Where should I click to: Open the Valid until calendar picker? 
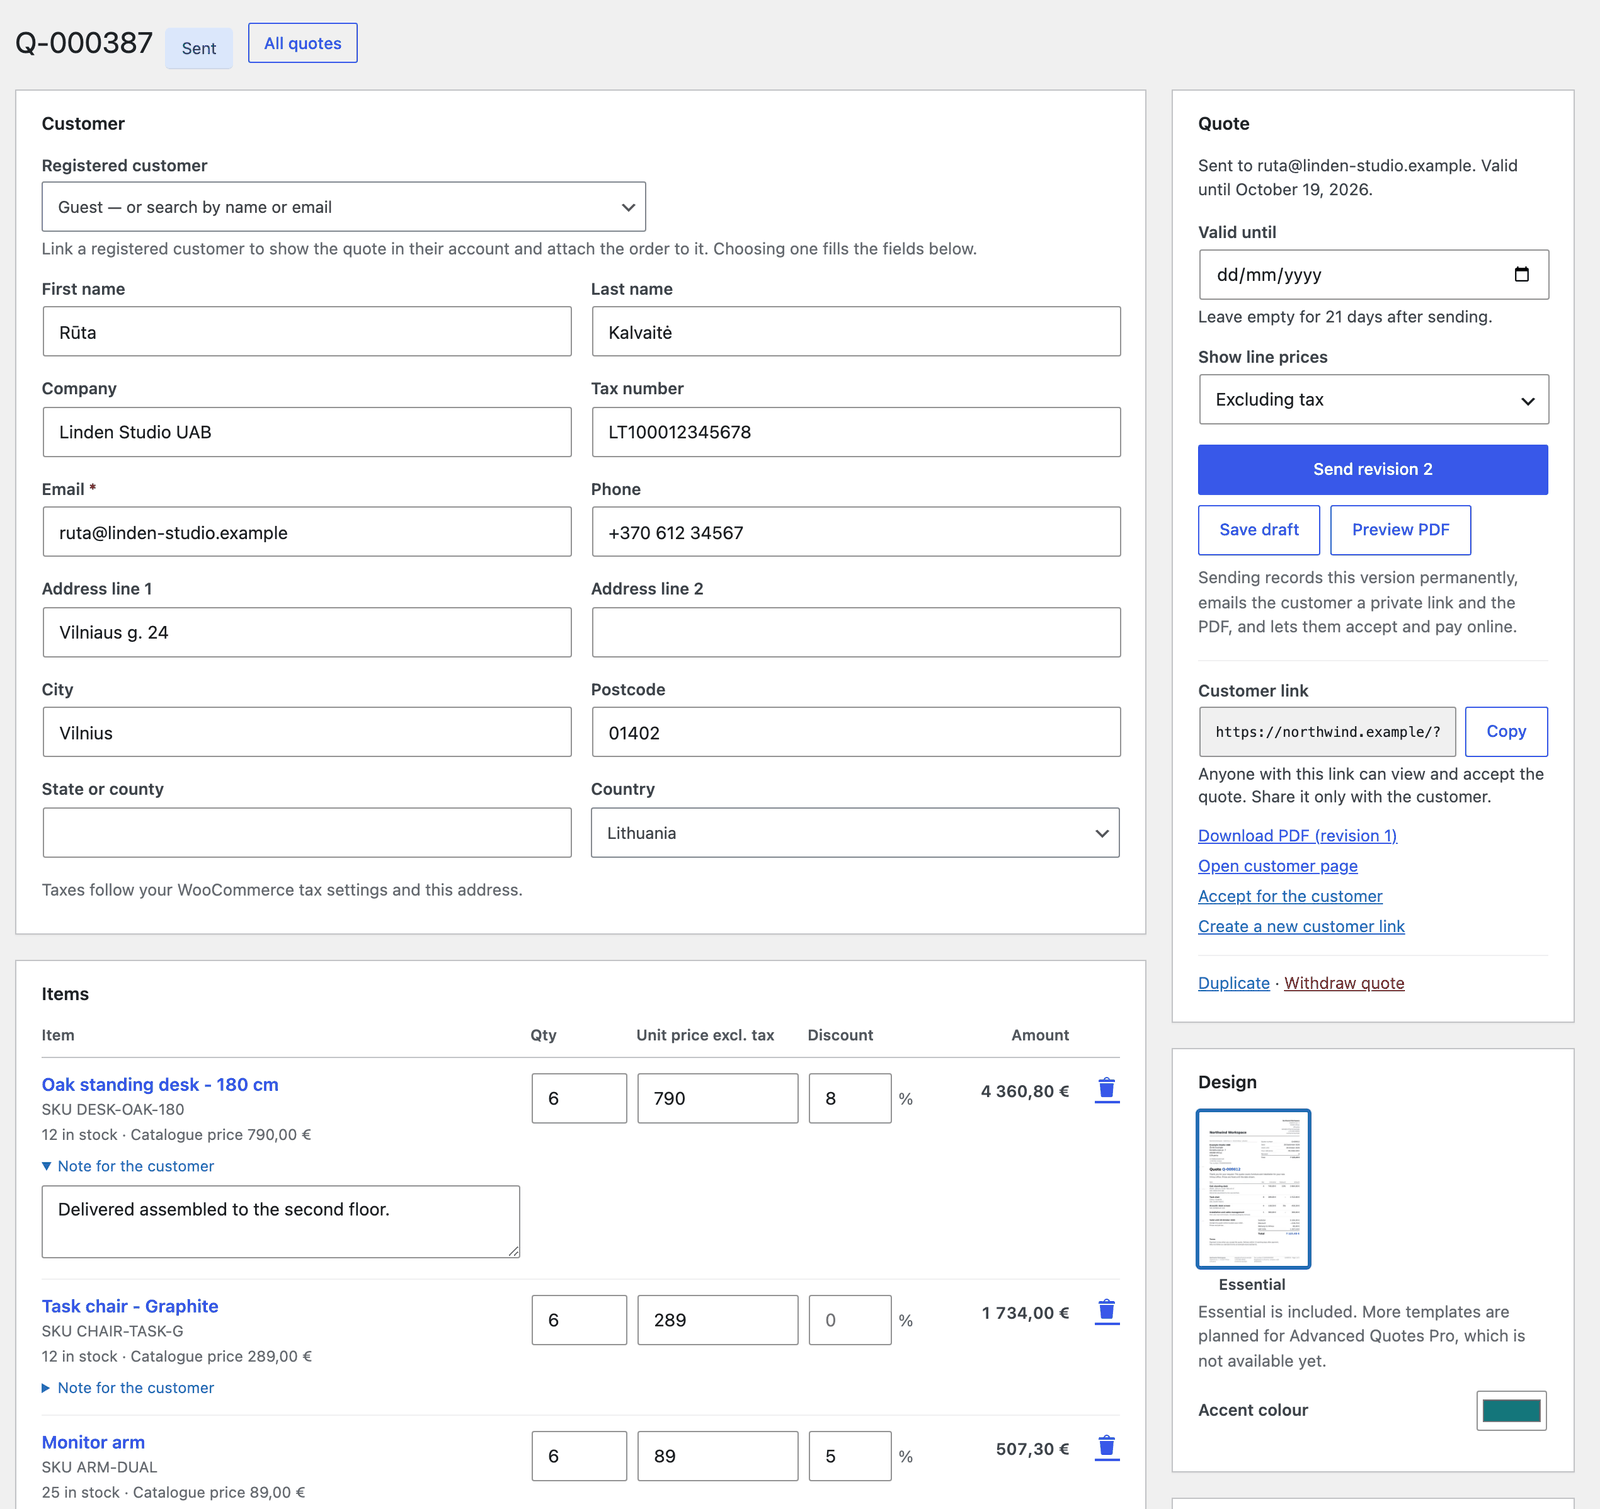pos(1521,274)
